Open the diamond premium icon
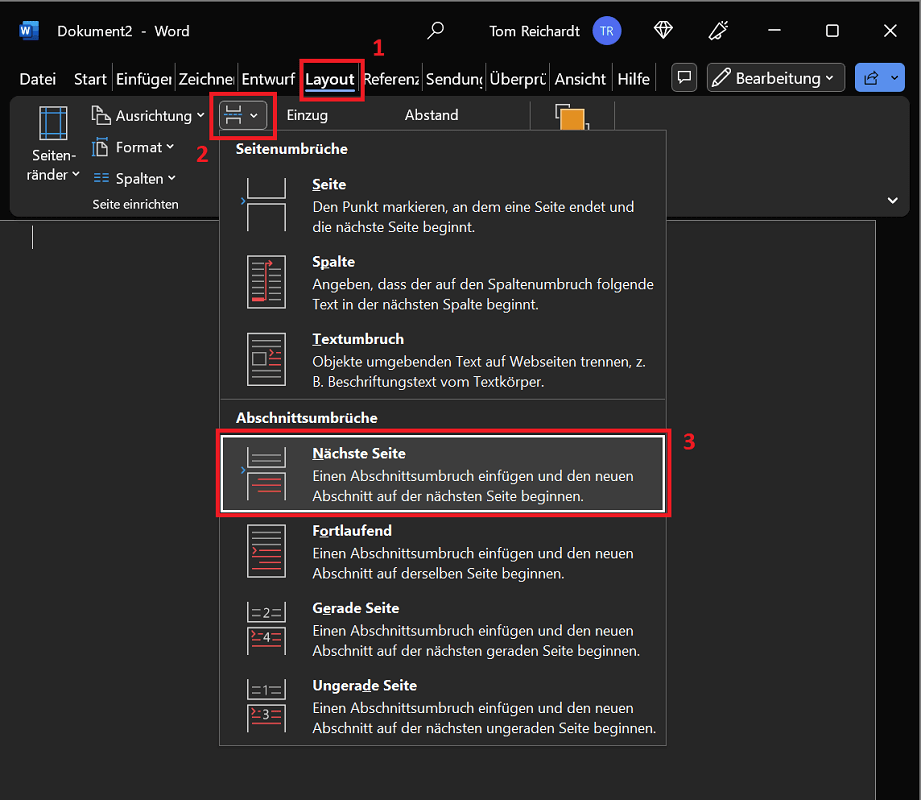 [663, 31]
